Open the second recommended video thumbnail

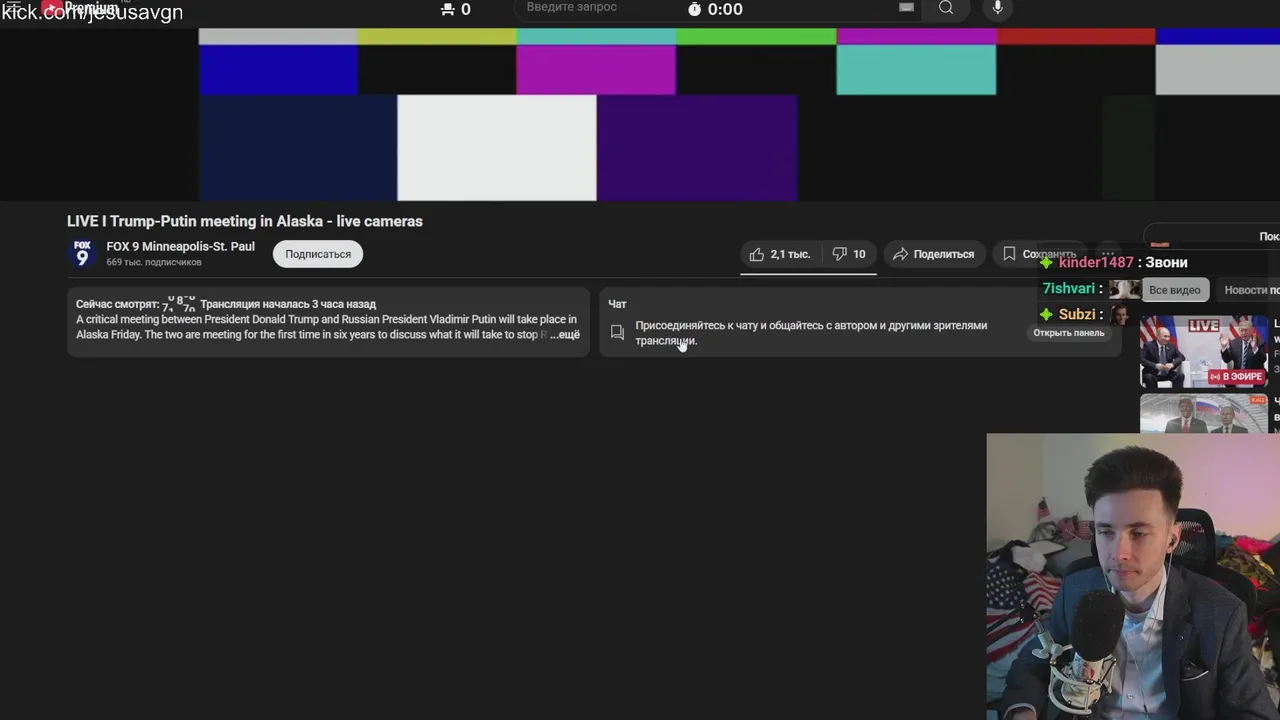[x=1204, y=414]
